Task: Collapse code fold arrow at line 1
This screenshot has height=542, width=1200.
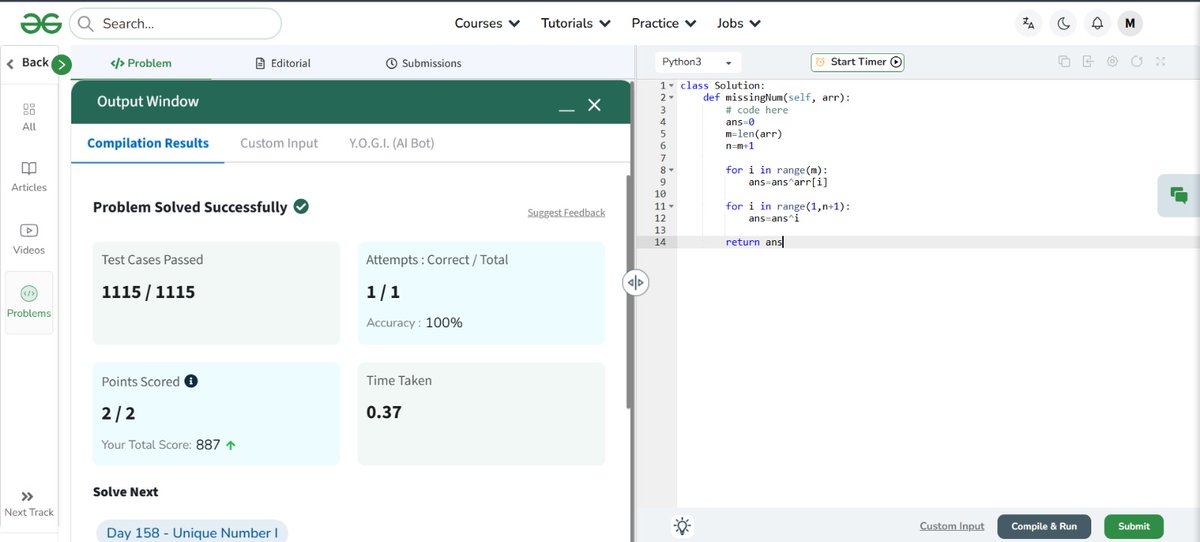Action: tap(671, 86)
